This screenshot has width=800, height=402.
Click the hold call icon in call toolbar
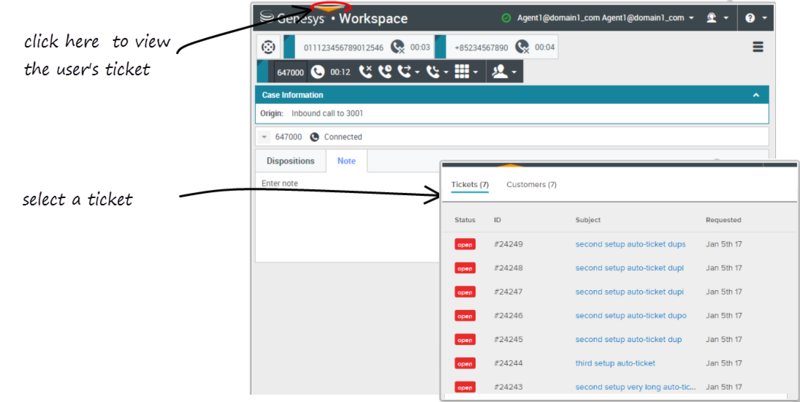tap(385, 72)
